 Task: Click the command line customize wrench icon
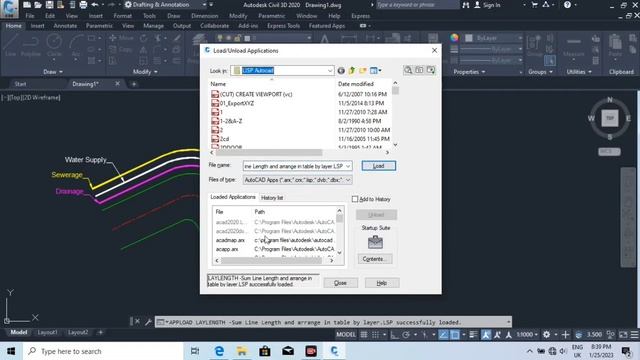click(148, 322)
